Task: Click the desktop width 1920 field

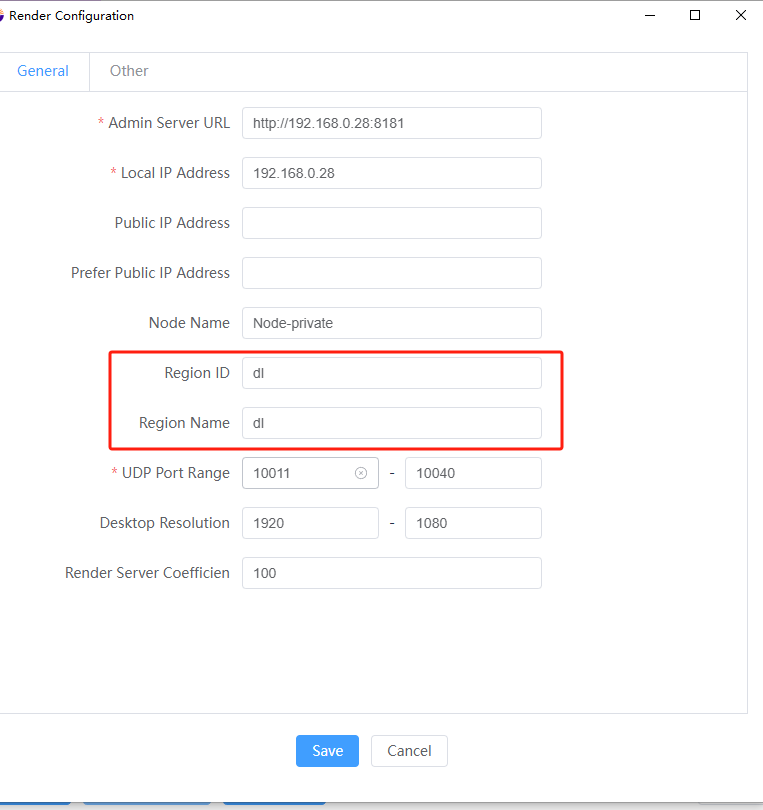Action: [310, 523]
